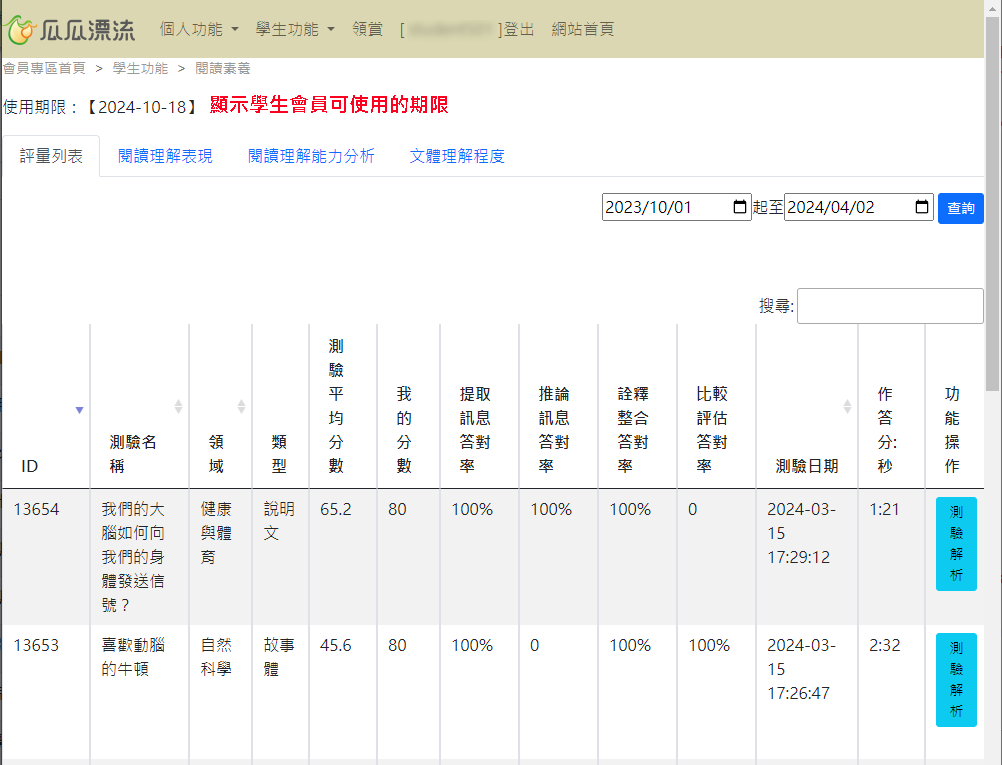The height and width of the screenshot is (765, 1002).
Task: Select the 評量列表 tab
Action: coord(51,156)
